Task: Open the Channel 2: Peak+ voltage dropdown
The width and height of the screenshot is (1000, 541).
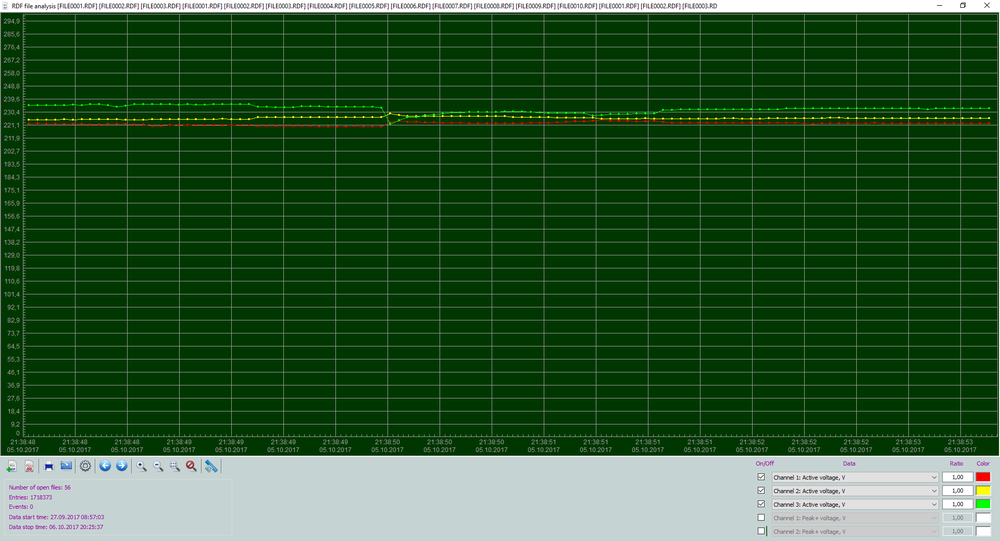Action: 855,531
